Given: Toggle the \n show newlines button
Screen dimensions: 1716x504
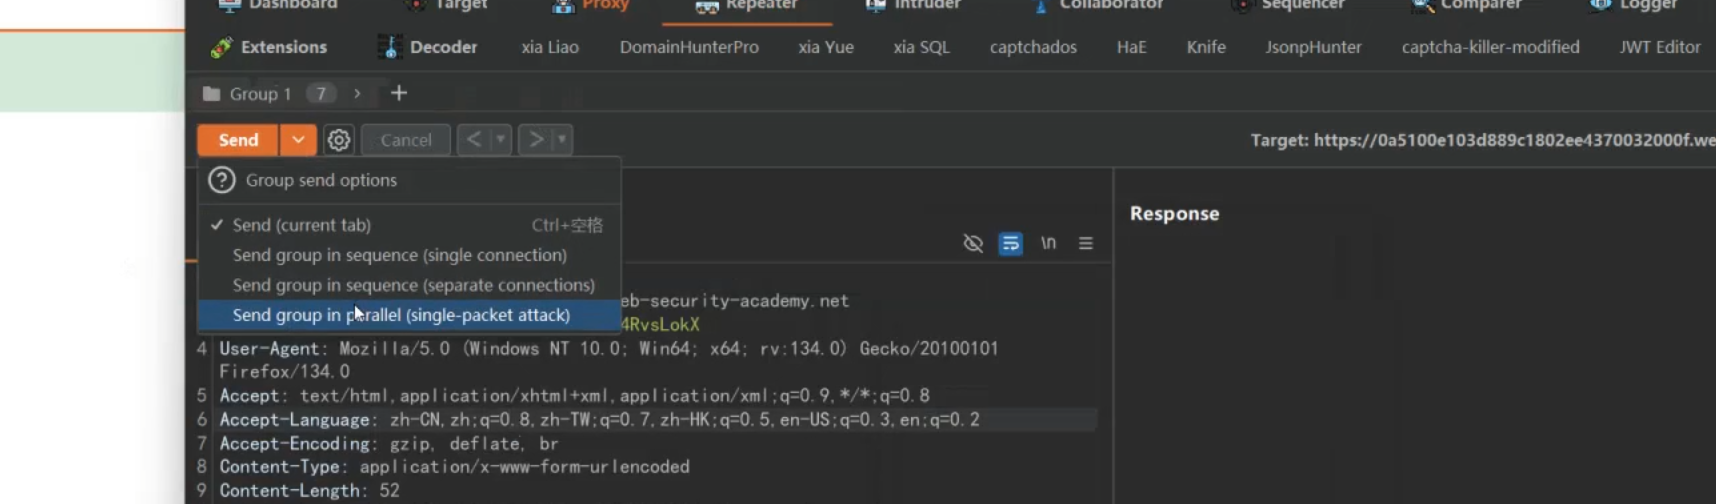Looking at the screenshot, I should (1048, 243).
